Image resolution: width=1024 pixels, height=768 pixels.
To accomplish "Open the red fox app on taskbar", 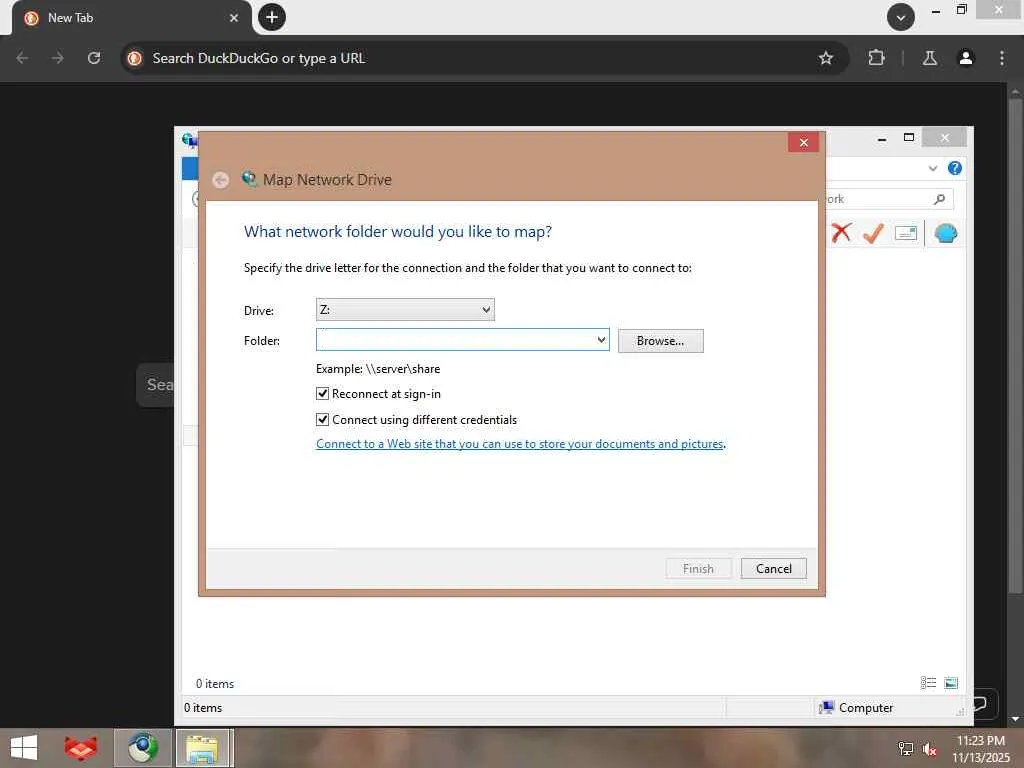I will click(x=80, y=748).
